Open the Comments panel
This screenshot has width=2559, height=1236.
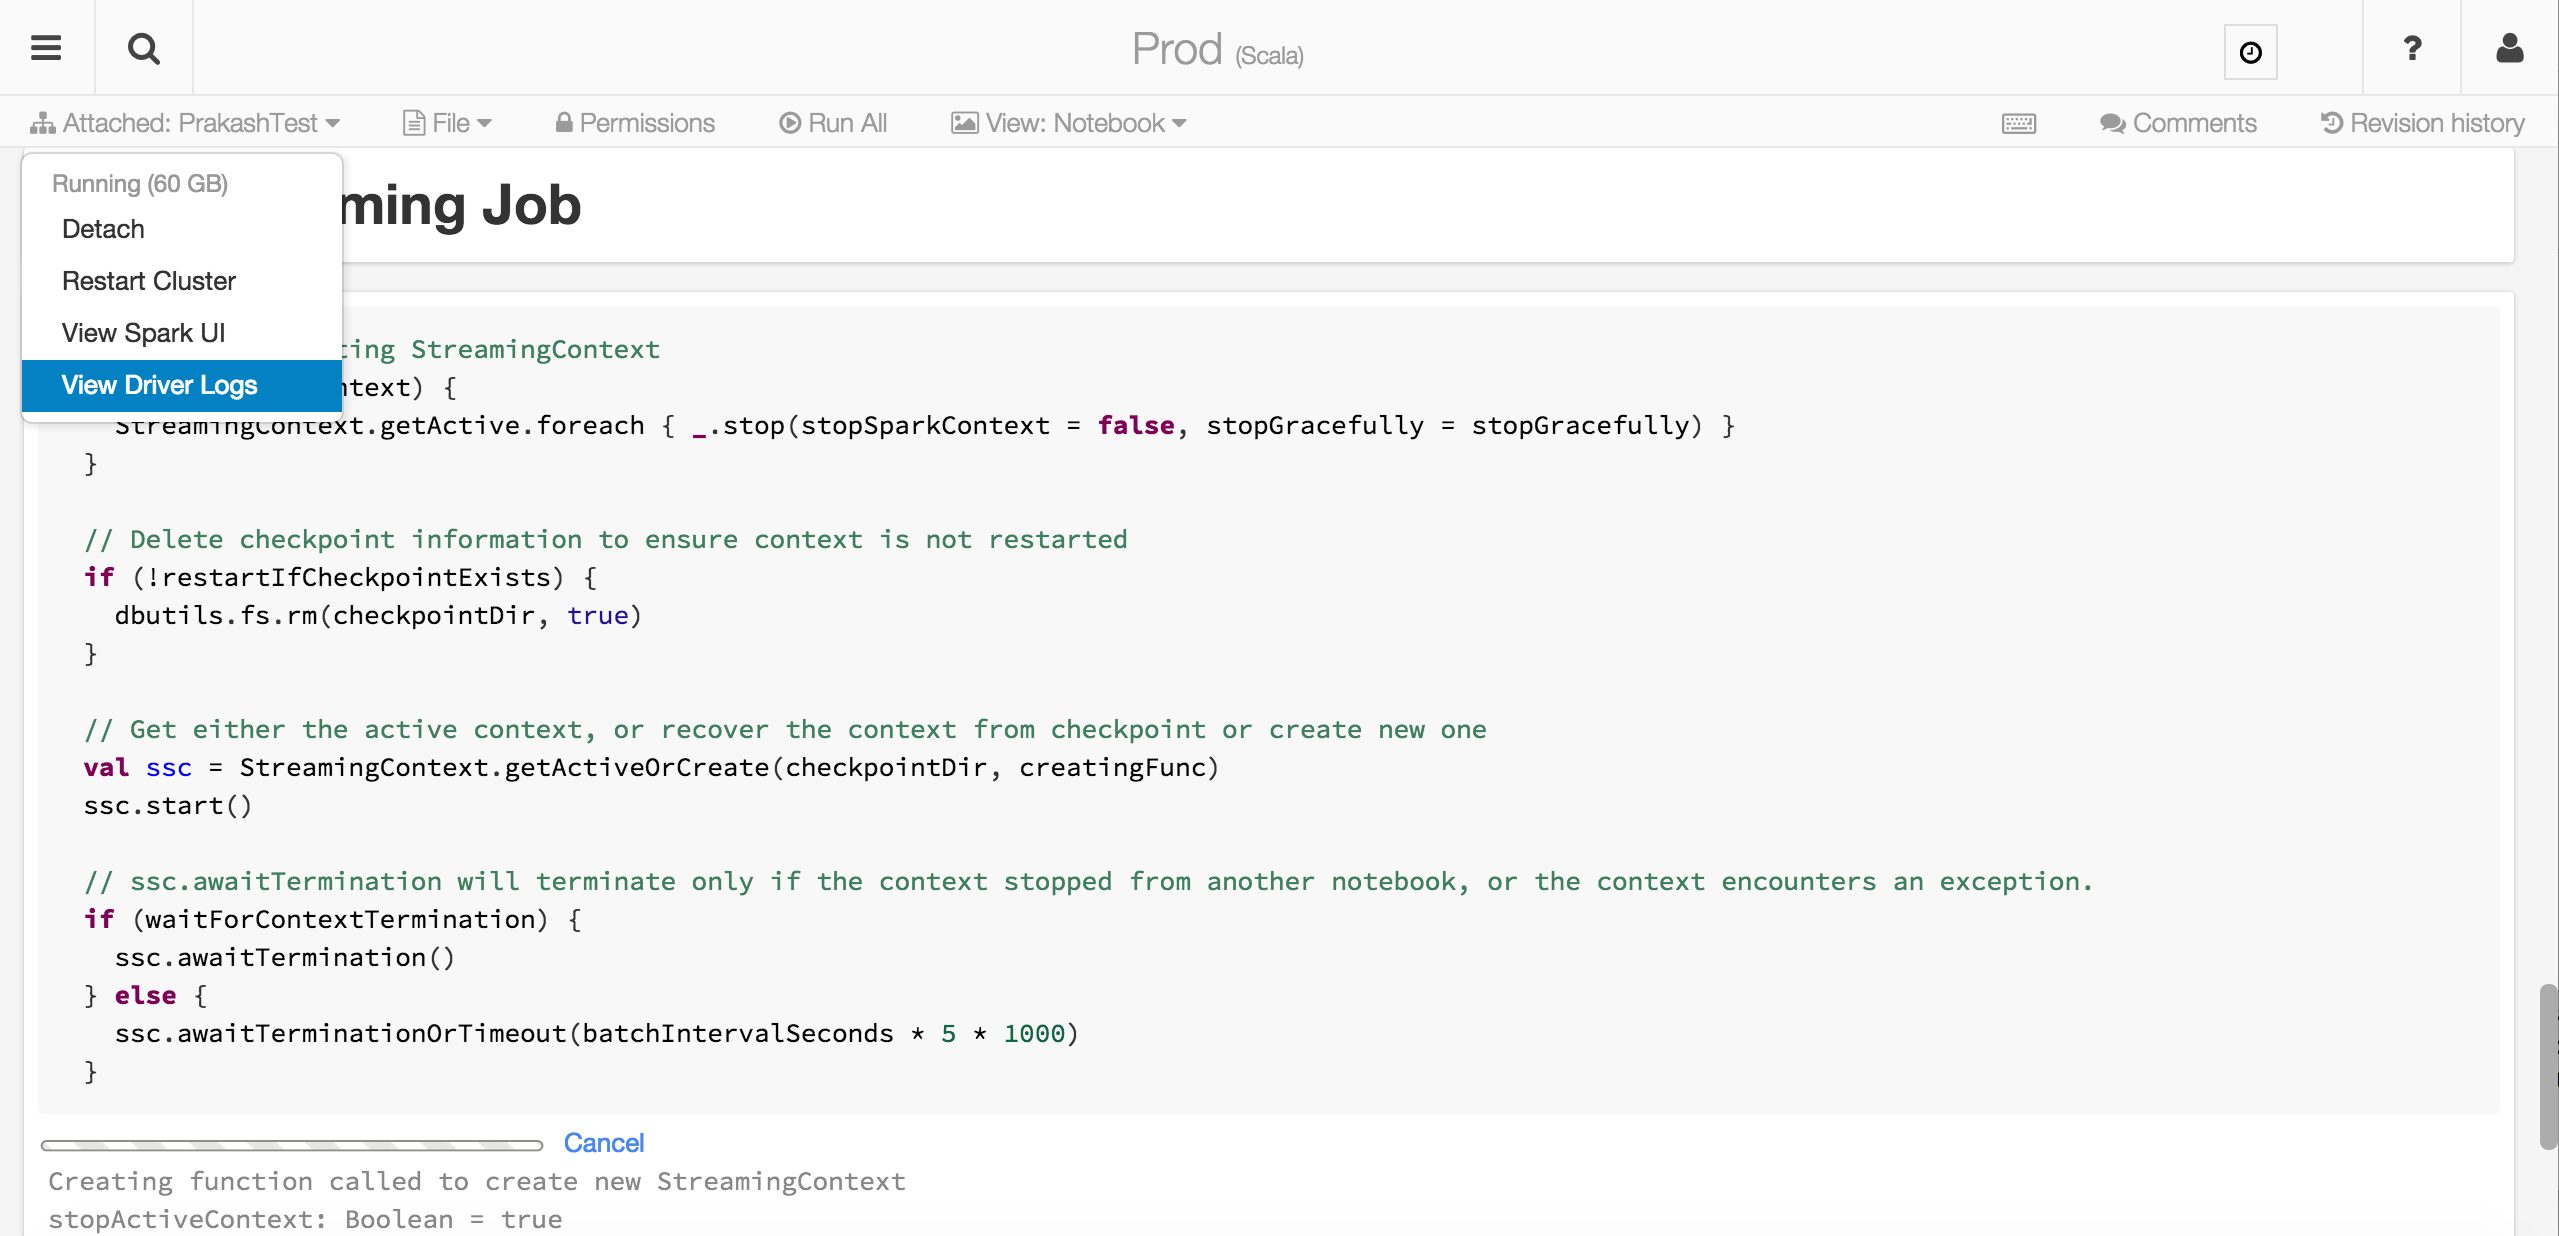(x=2178, y=123)
